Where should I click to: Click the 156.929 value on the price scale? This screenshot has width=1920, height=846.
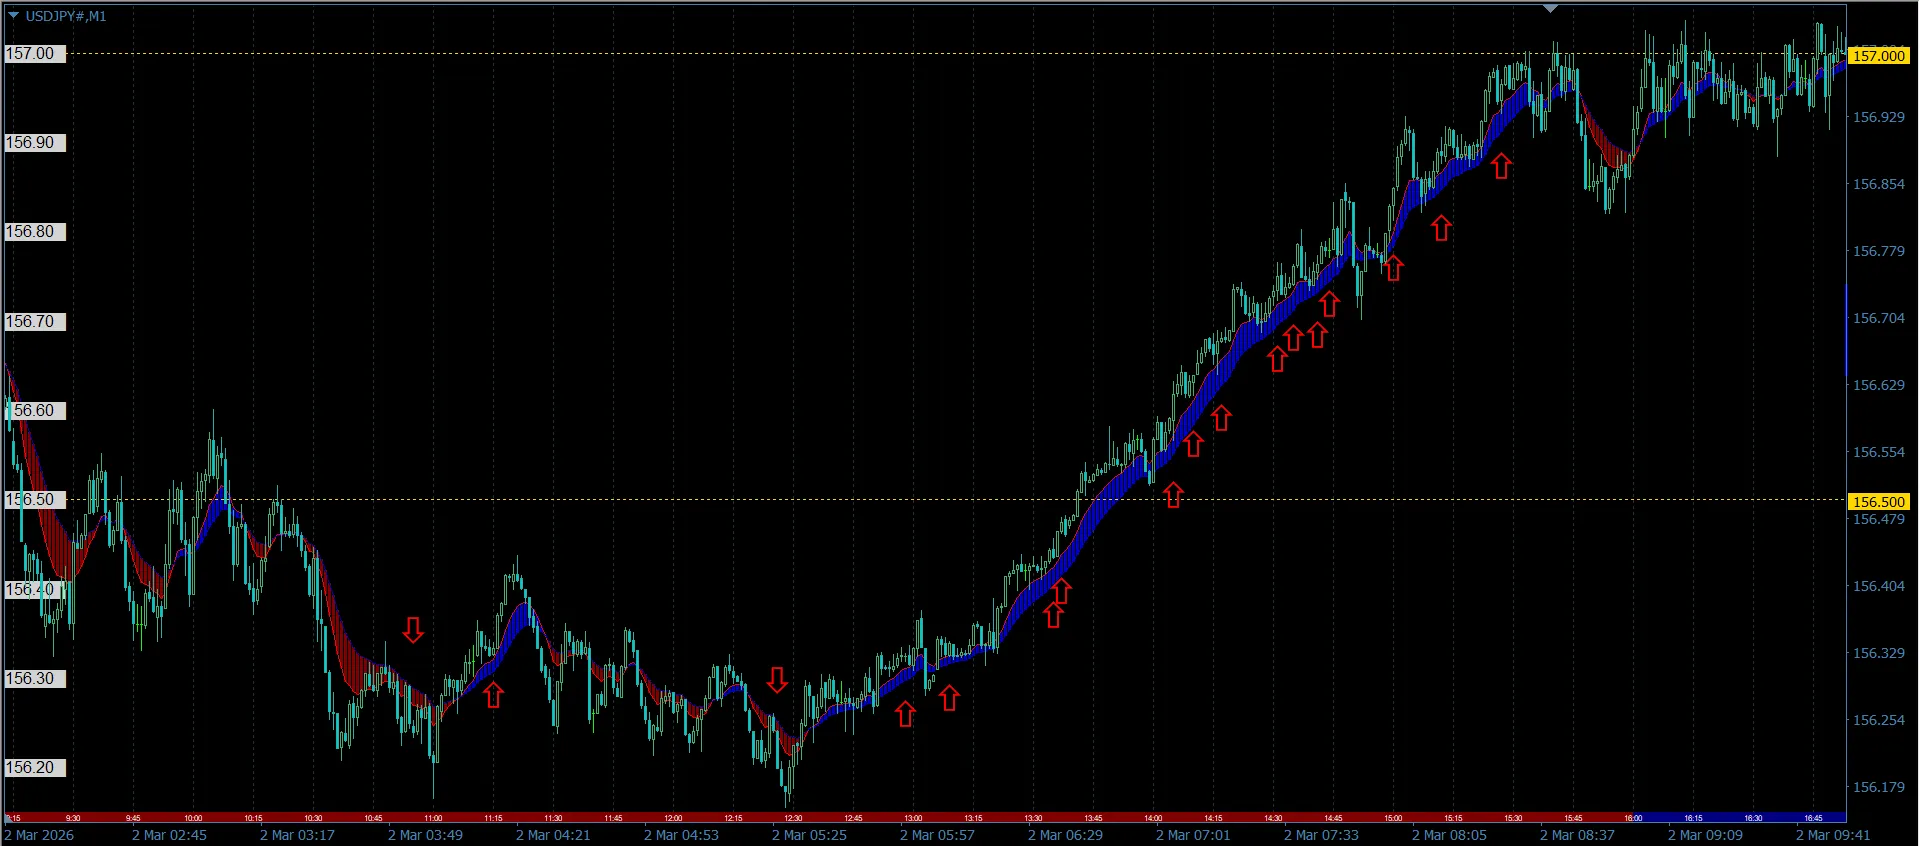point(1879,117)
